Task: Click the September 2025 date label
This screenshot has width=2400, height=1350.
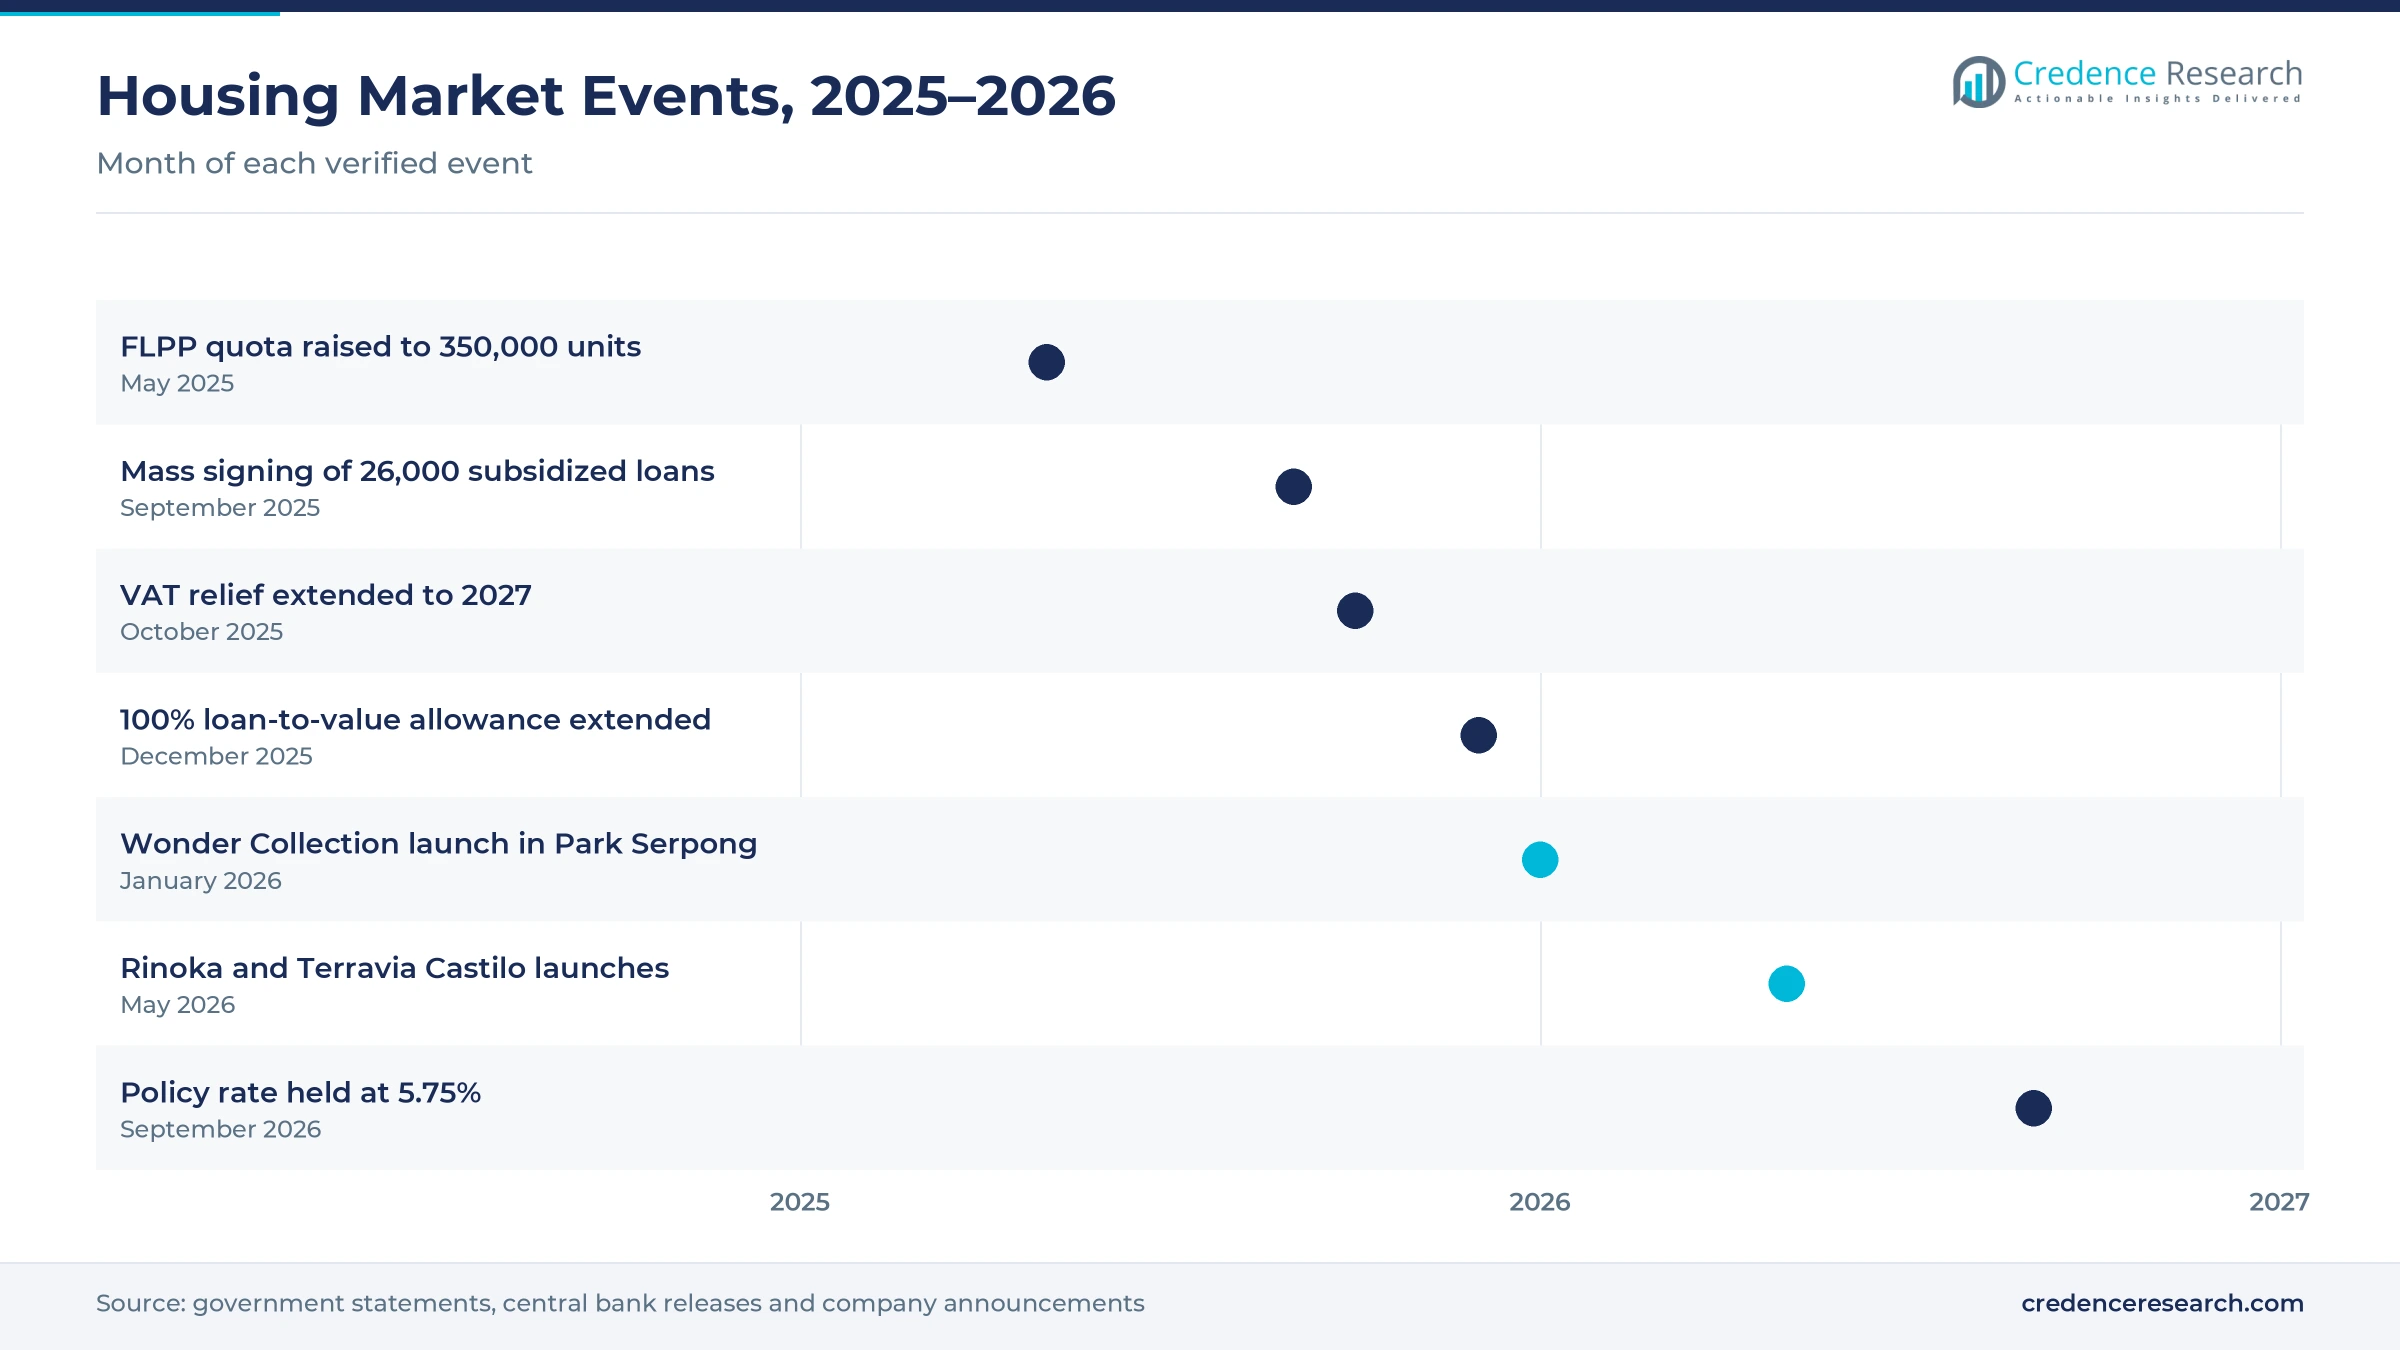Action: [x=220, y=508]
